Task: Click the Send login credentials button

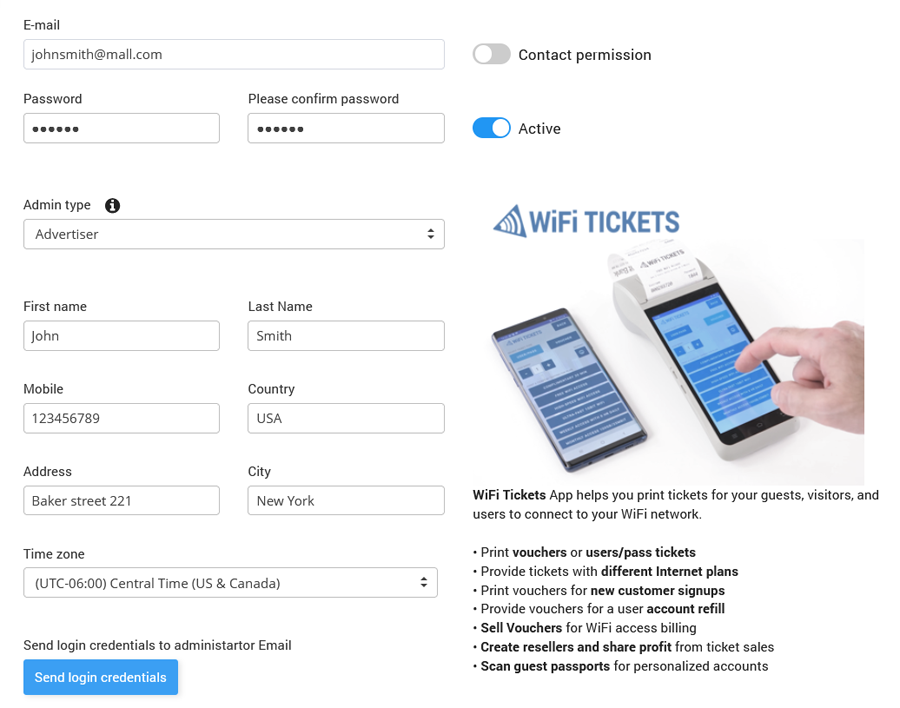Action: (x=100, y=677)
